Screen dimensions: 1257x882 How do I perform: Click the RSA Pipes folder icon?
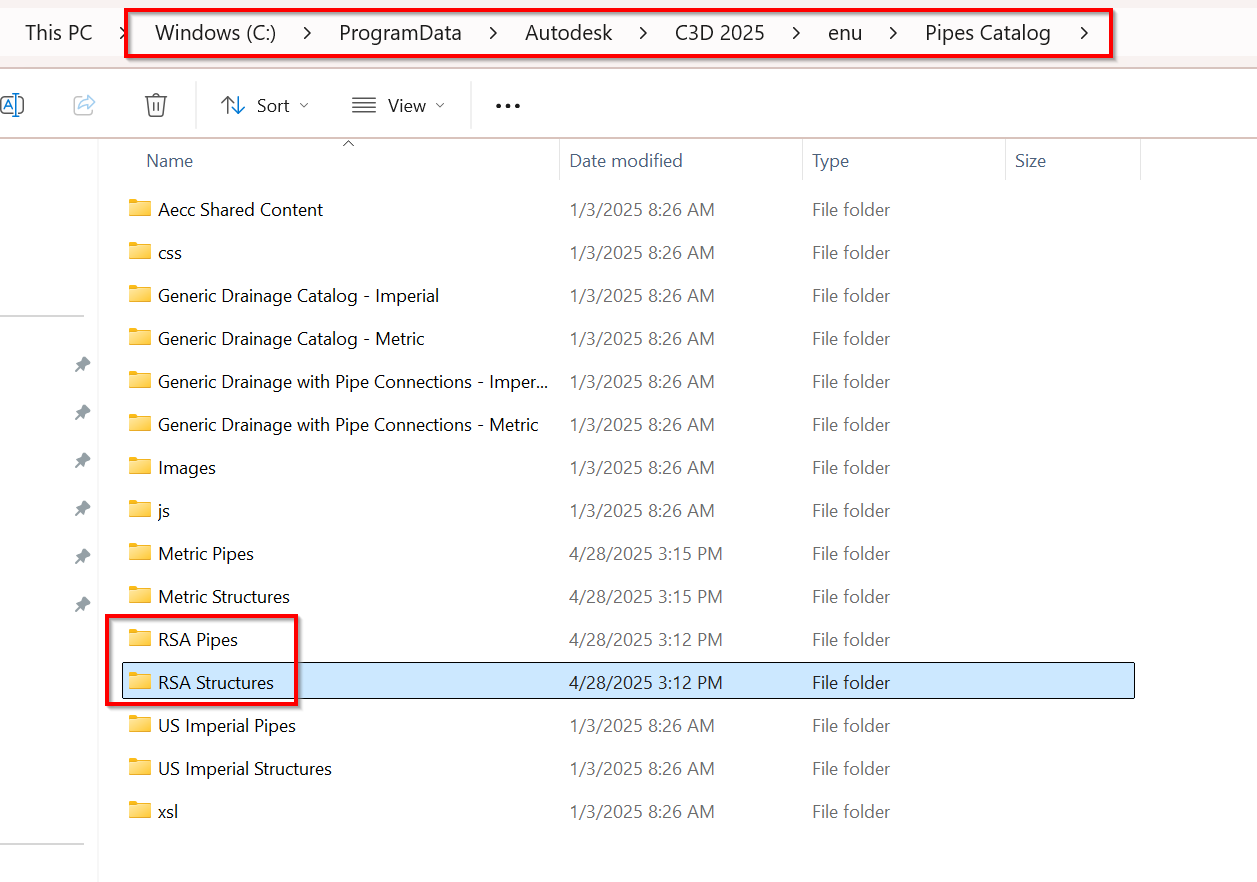click(139, 638)
